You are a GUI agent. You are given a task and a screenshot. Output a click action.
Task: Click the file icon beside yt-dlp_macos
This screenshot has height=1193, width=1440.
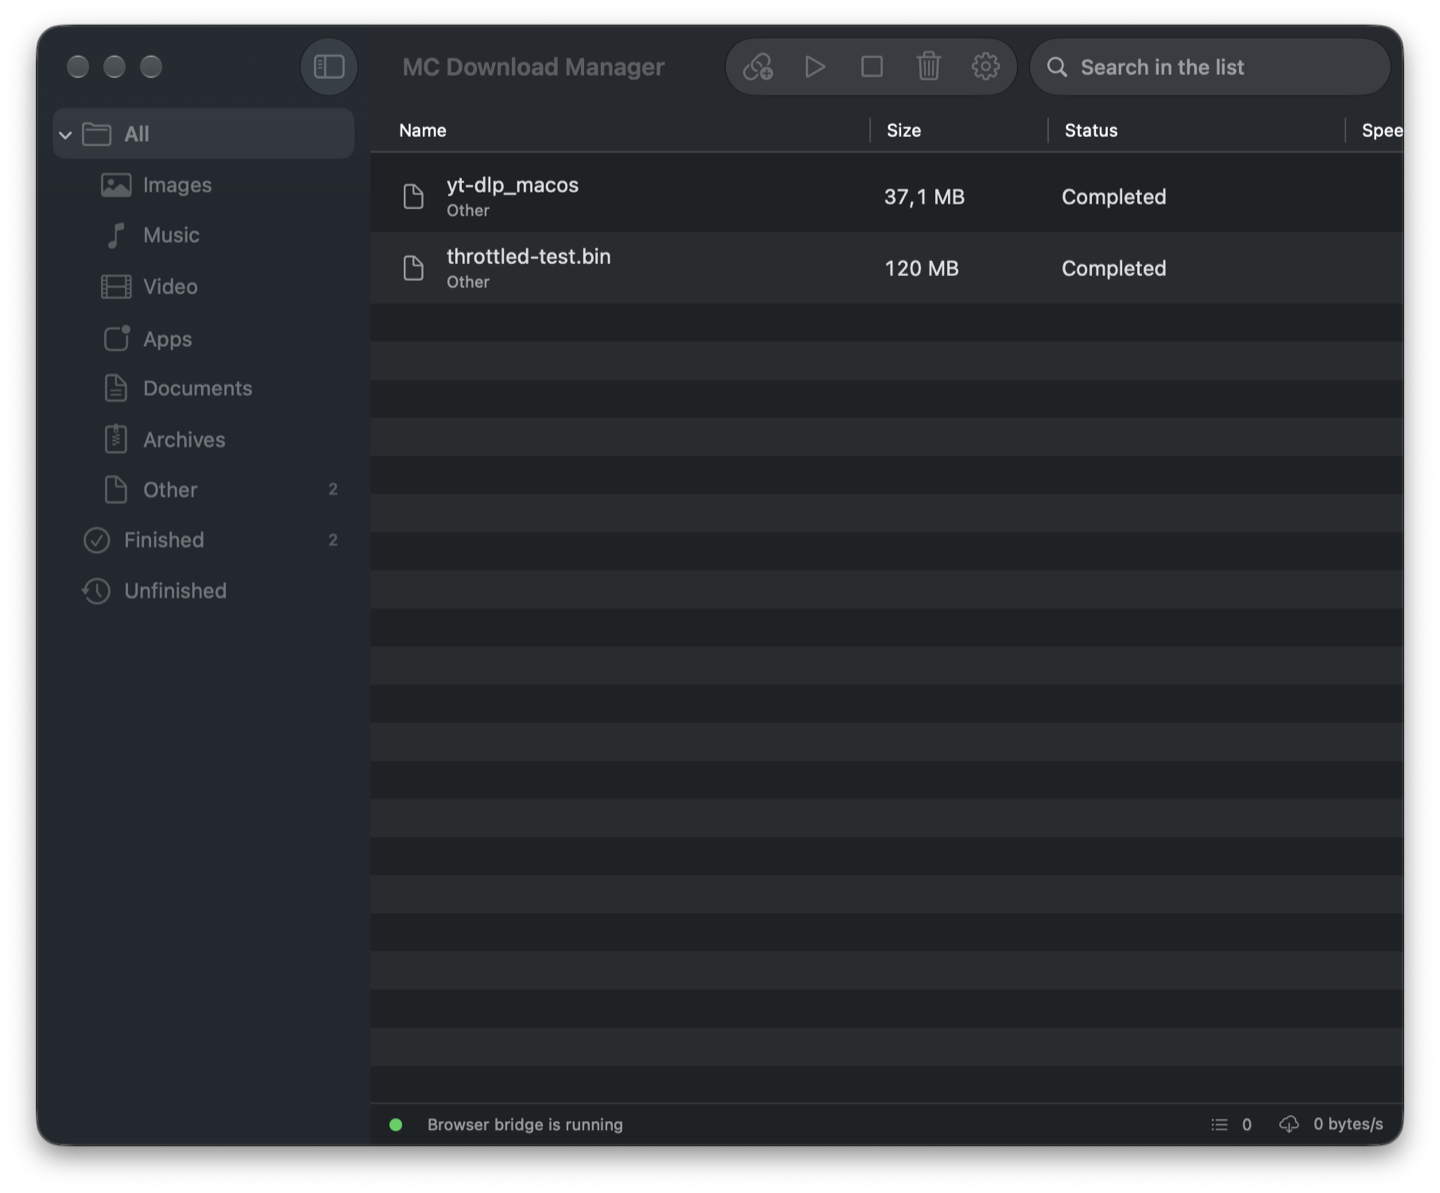413,197
